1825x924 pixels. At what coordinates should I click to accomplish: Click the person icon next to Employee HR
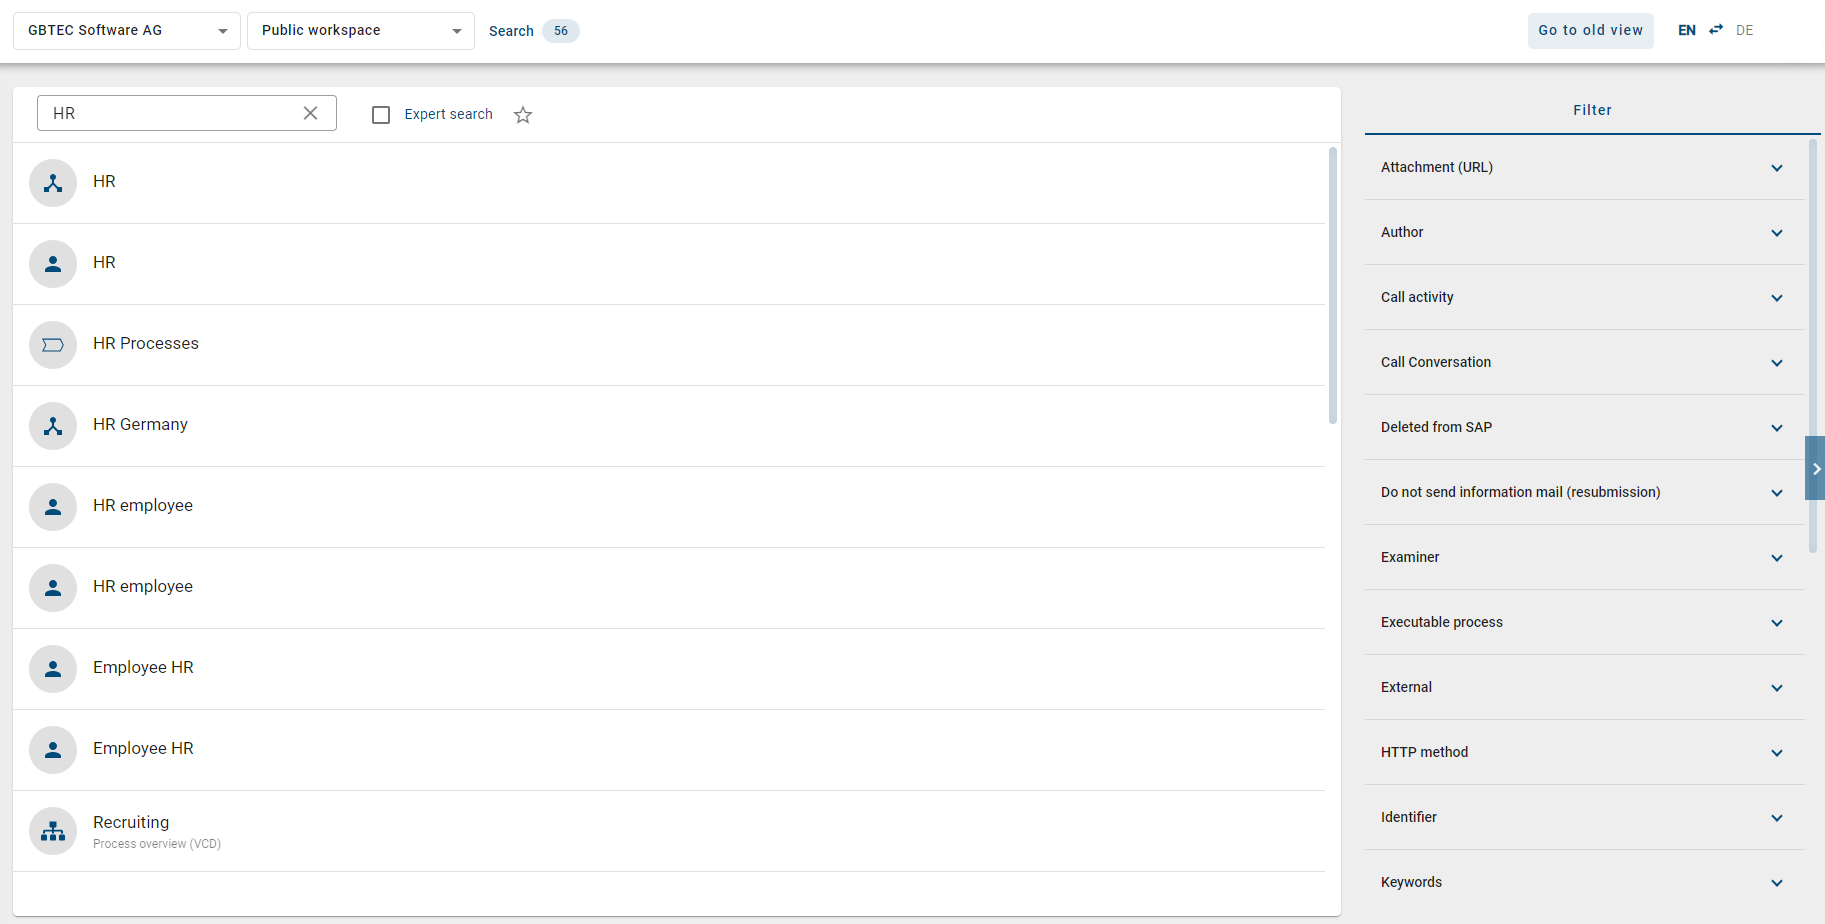tap(52, 669)
